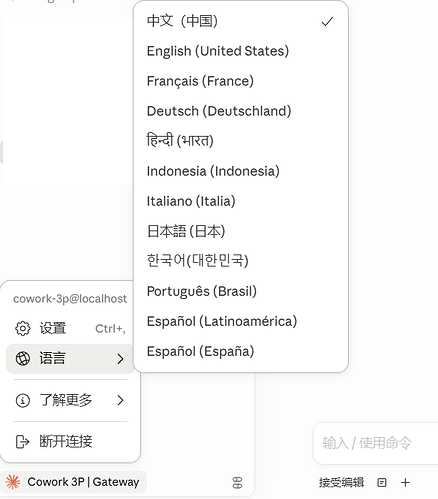Image resolution: width=438 pixels, height=499 pixels.
Task: Open the 语言 language submenu
Action: point(70,359)
